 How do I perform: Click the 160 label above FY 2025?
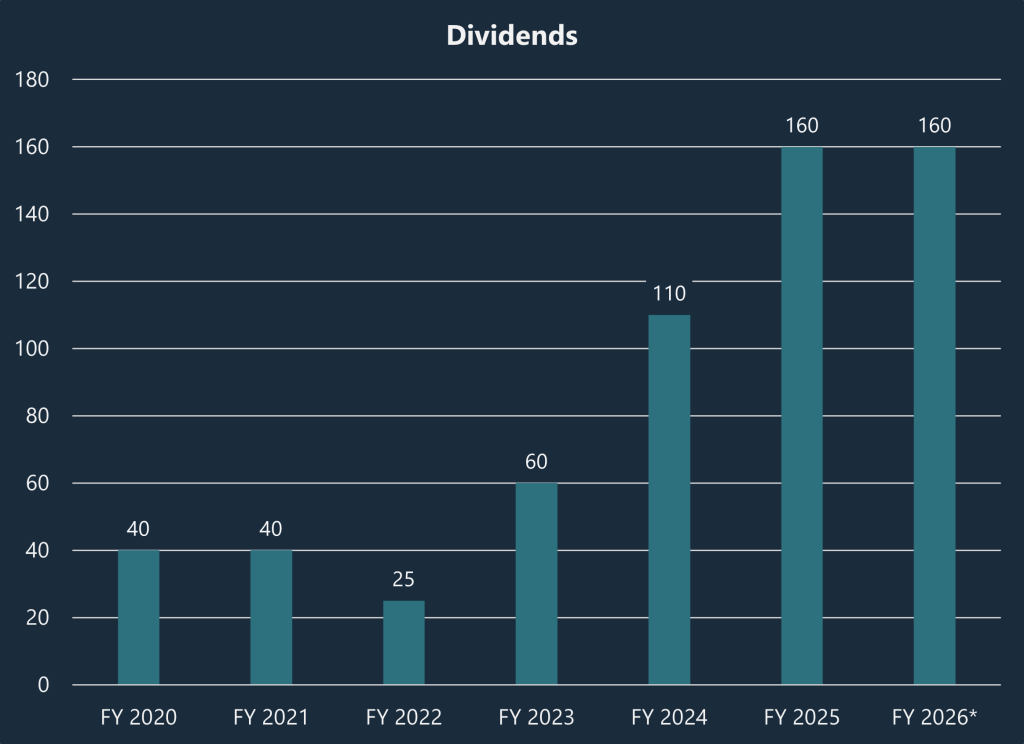(x=801, y=126)
